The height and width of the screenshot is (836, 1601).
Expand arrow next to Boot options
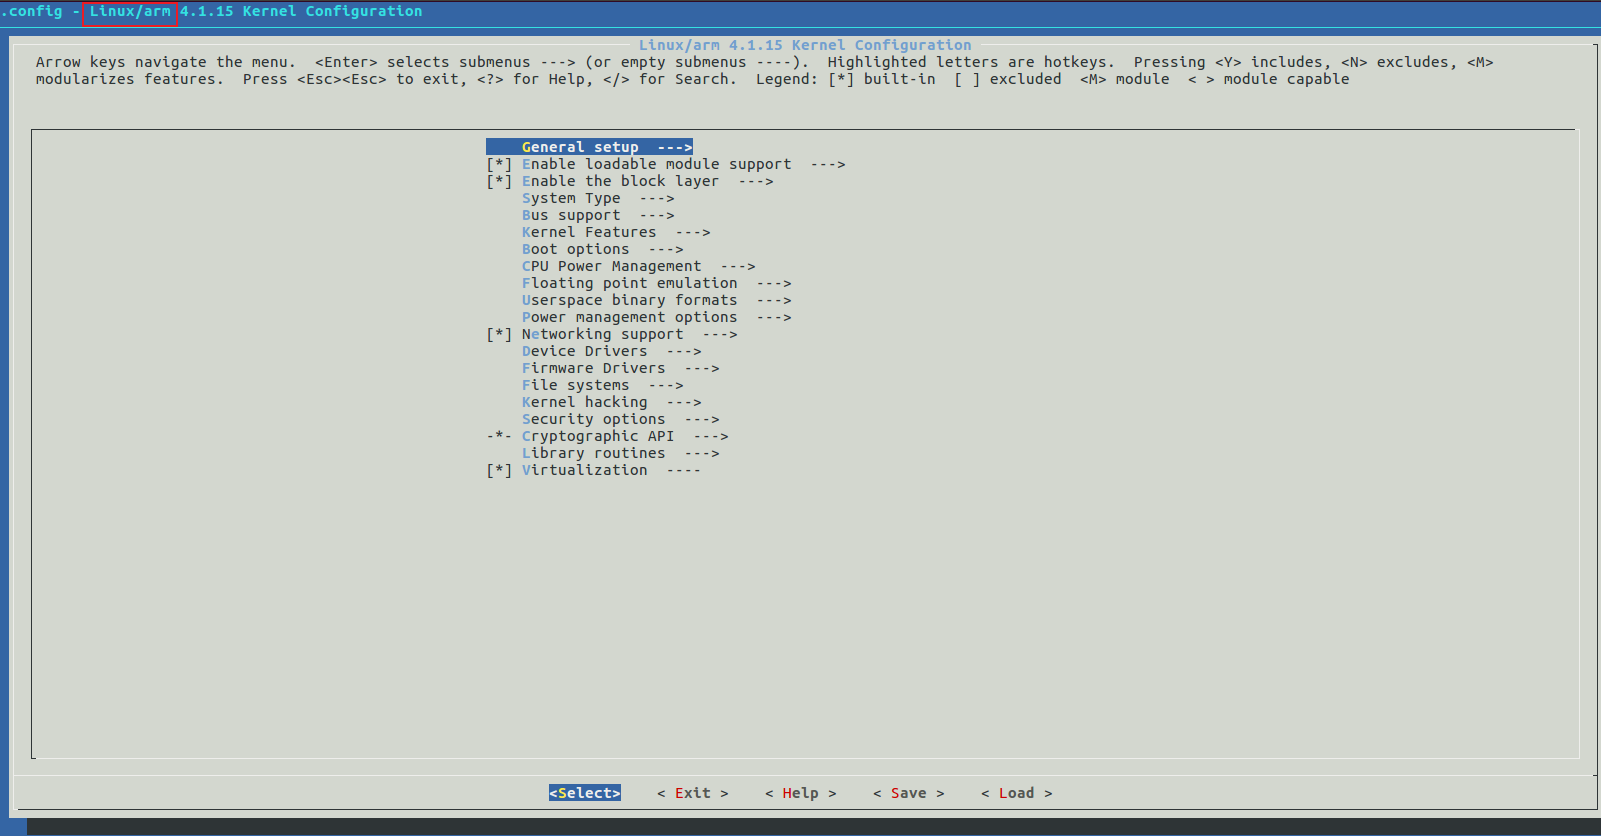coord(666,249)
